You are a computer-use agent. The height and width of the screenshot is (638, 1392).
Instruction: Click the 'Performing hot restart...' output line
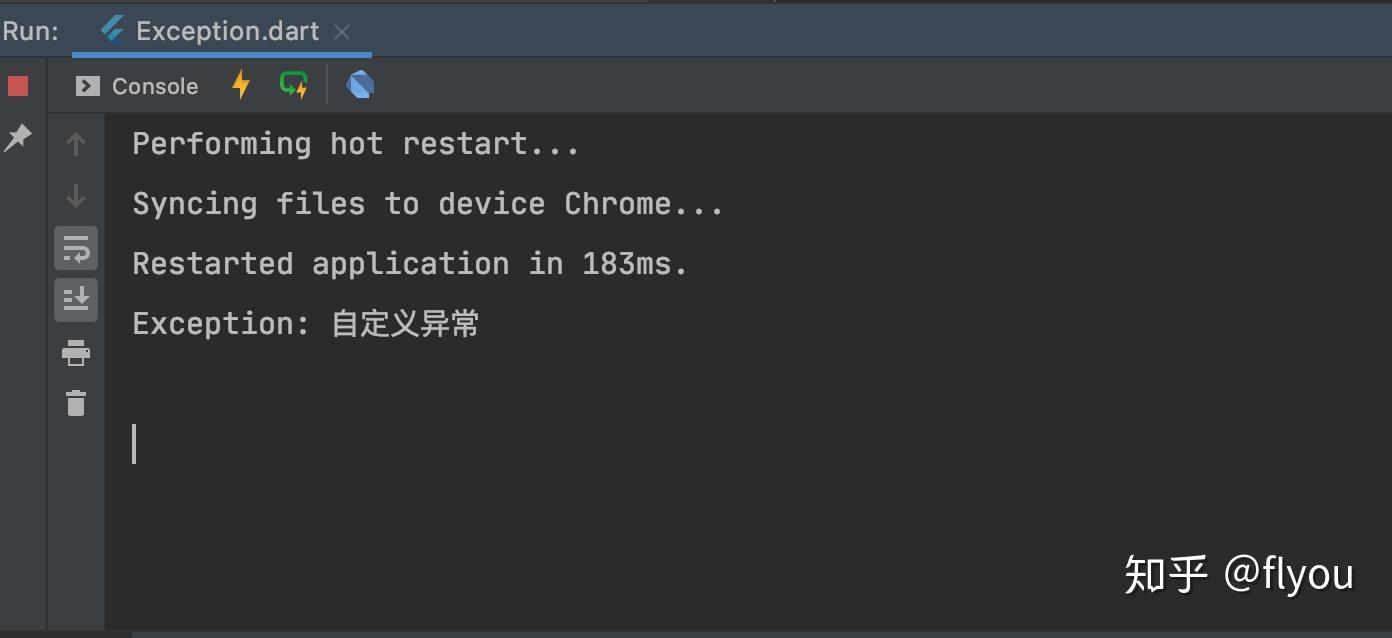(355, 144)
